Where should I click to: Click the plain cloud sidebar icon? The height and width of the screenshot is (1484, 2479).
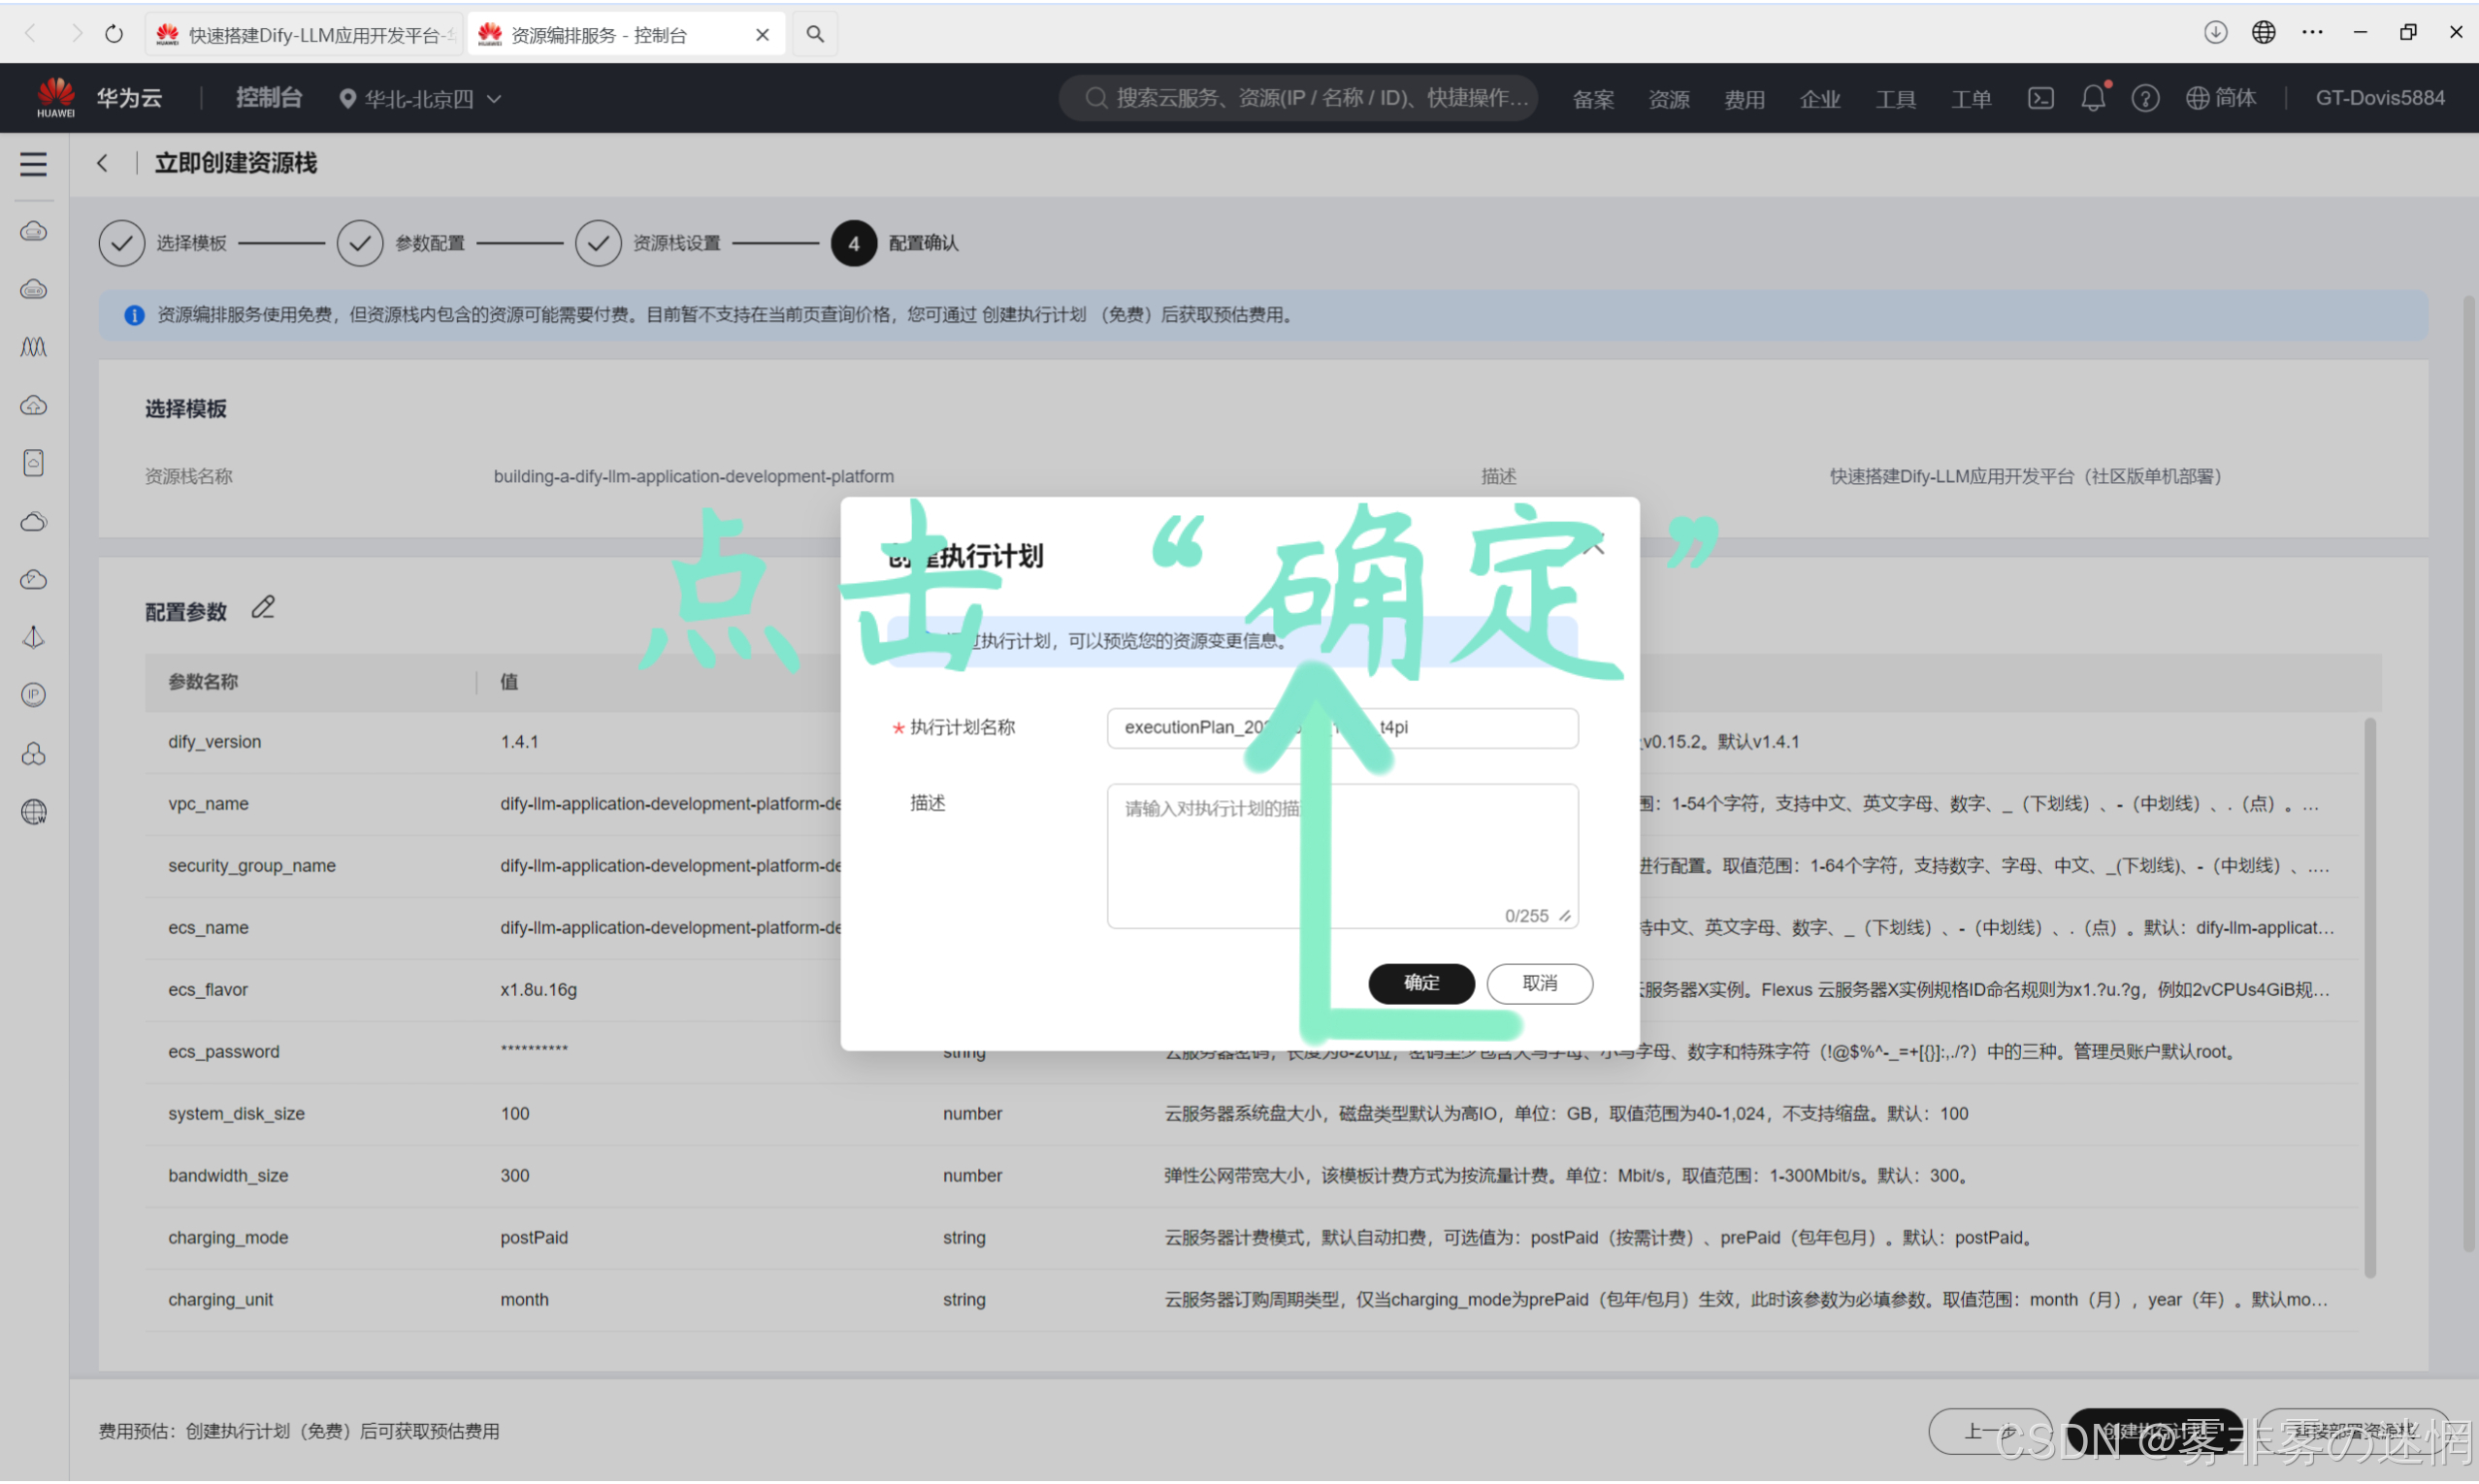coord(33,522)
